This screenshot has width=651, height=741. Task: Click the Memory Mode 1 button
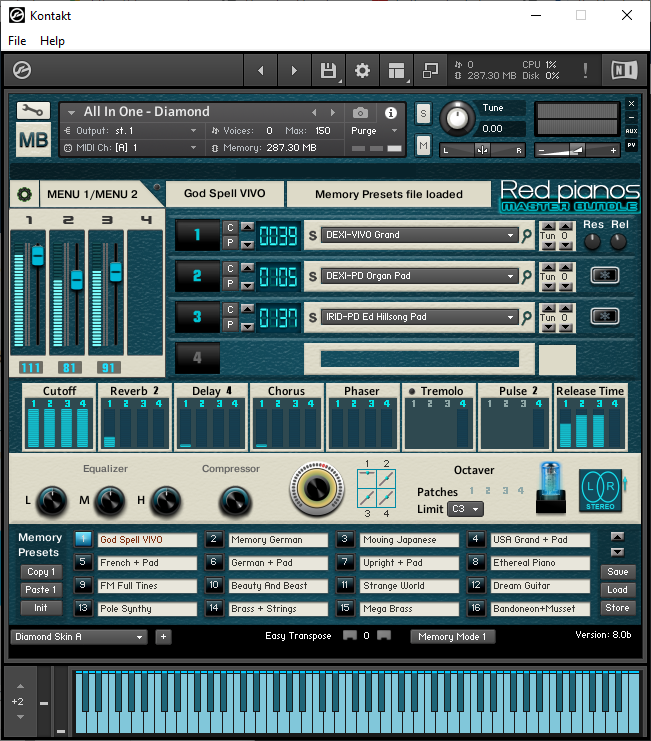tap(452, 637)
